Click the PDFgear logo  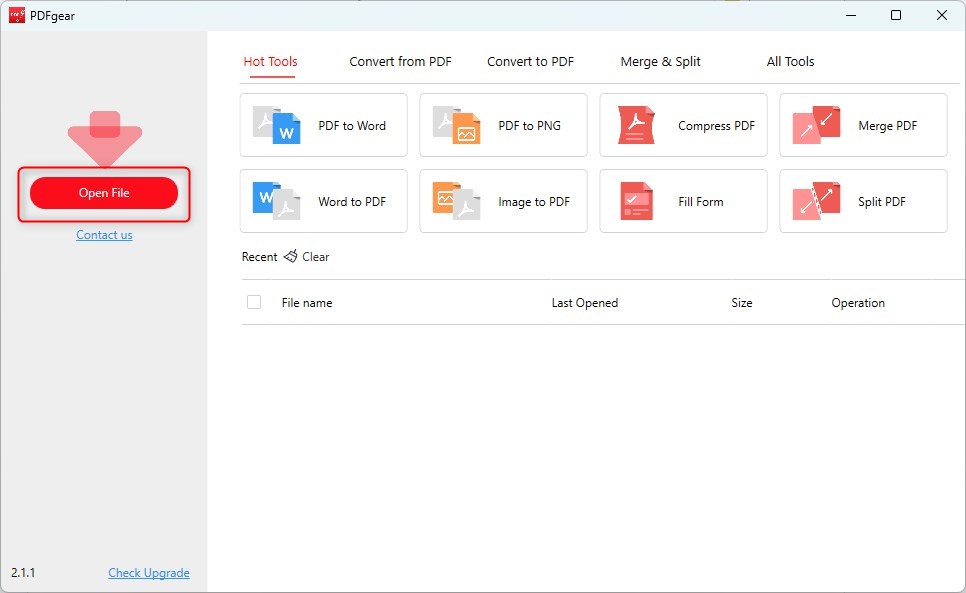click(18, 15)
